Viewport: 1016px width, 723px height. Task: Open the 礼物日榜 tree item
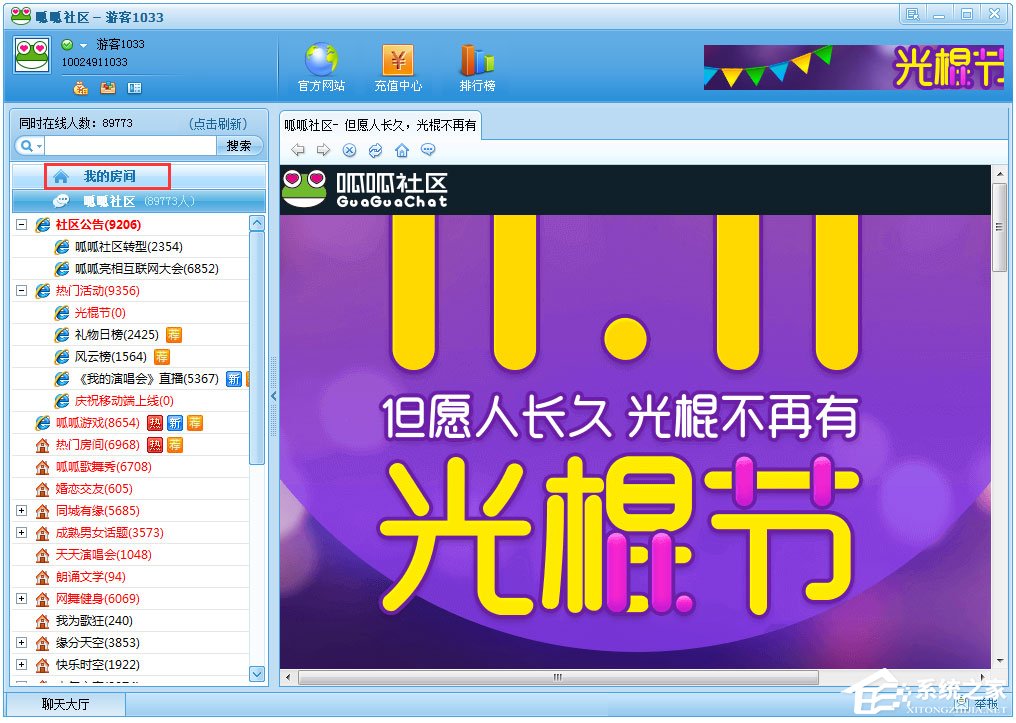point(116,335)
